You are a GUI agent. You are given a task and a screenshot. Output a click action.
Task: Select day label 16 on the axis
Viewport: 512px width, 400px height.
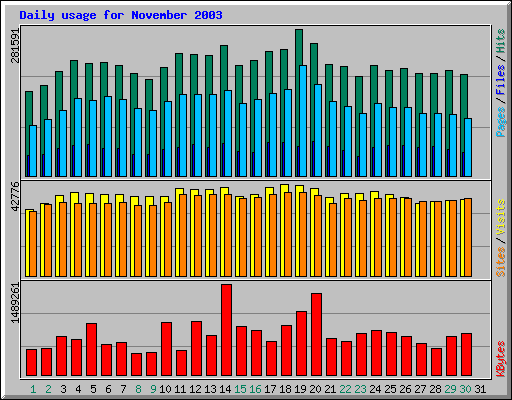coord(255,389)
